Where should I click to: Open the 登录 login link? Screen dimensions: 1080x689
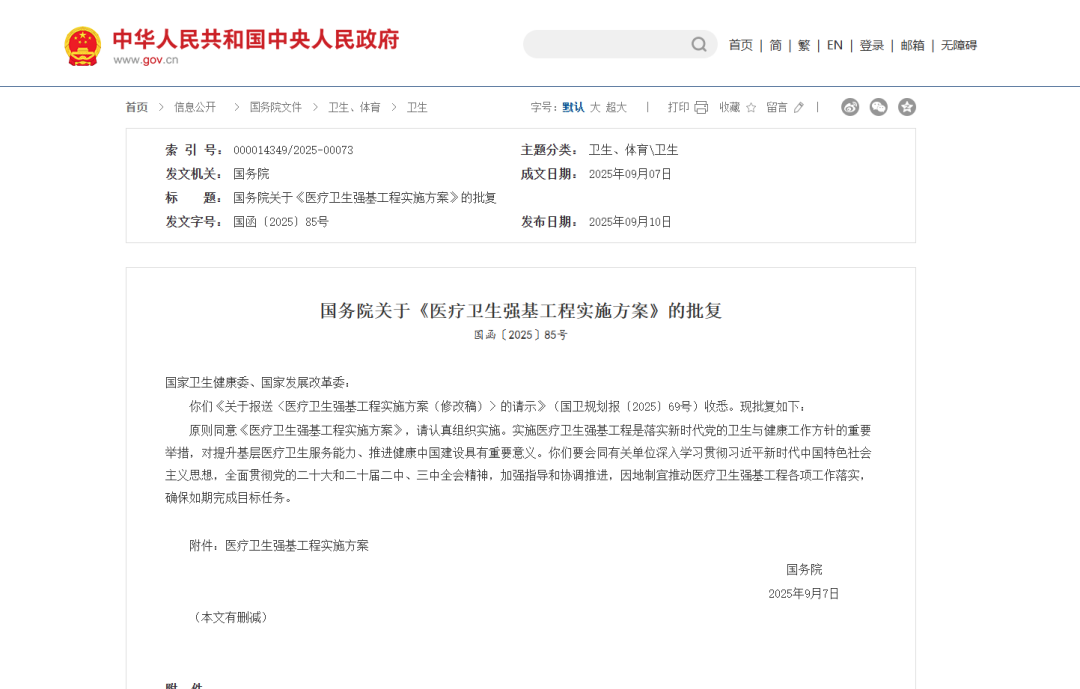(871, 44)
